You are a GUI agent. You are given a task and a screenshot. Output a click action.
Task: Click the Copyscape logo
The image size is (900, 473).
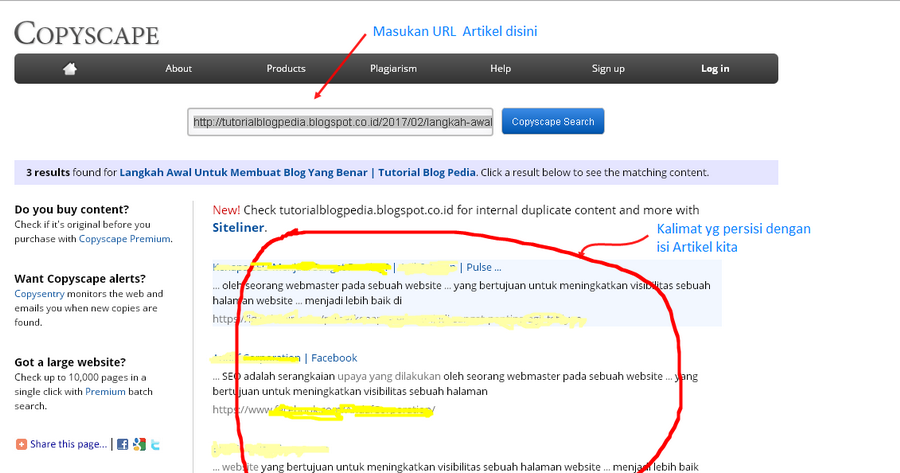[87, 33]
